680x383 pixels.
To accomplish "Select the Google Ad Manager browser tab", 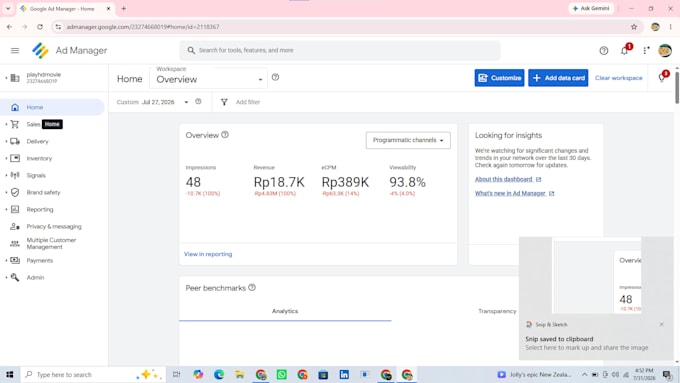I will coord(65,9).
